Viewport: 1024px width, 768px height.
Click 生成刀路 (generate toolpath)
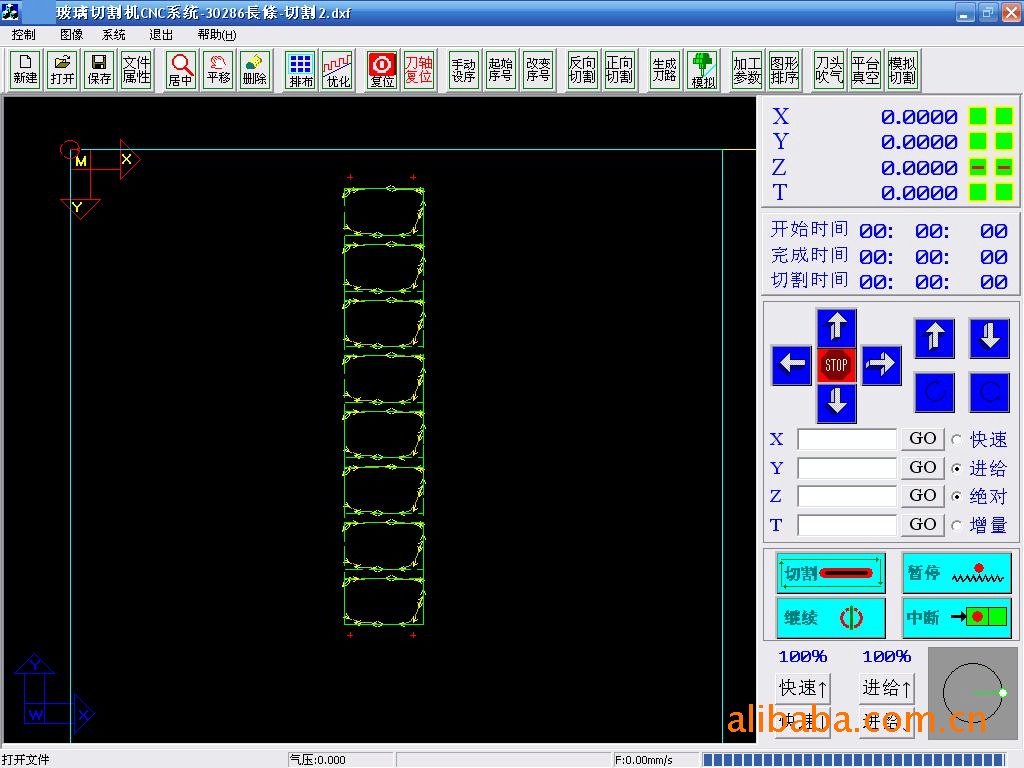click(665, 69)
